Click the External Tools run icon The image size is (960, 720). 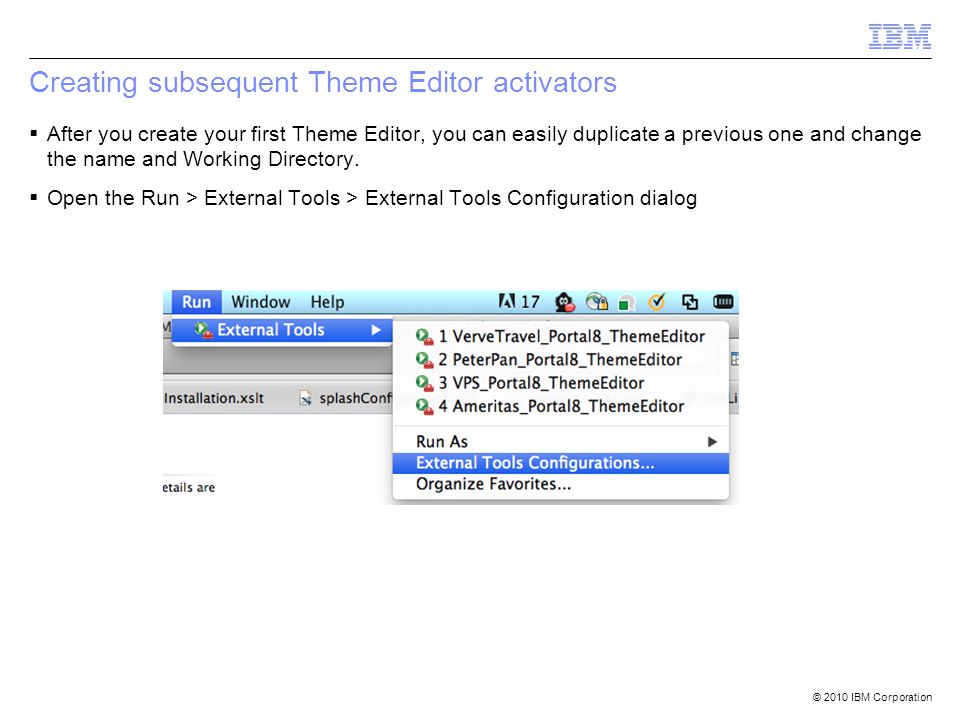(x=203, y=331)
